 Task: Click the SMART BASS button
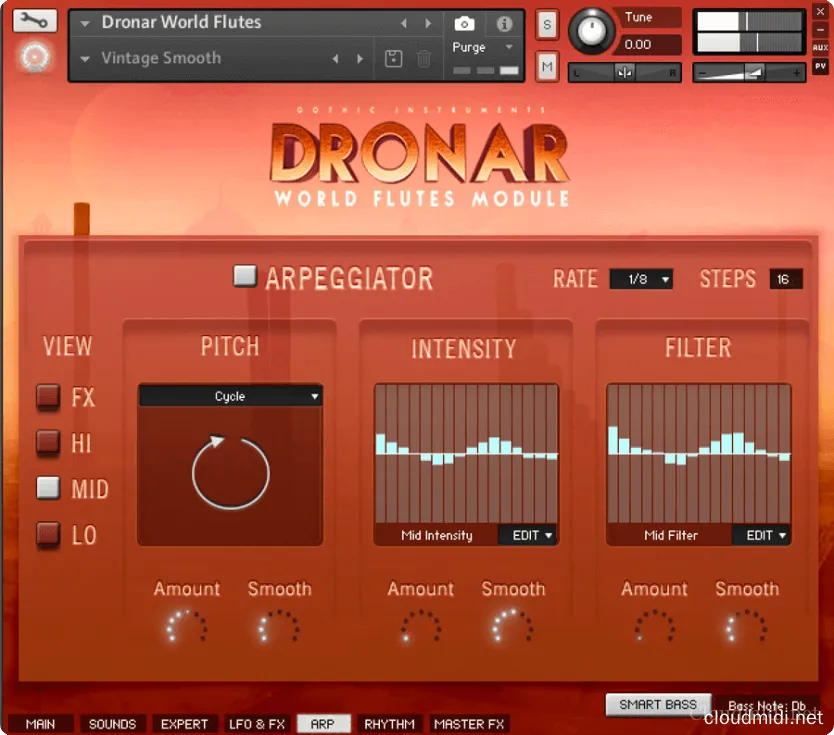658,705
